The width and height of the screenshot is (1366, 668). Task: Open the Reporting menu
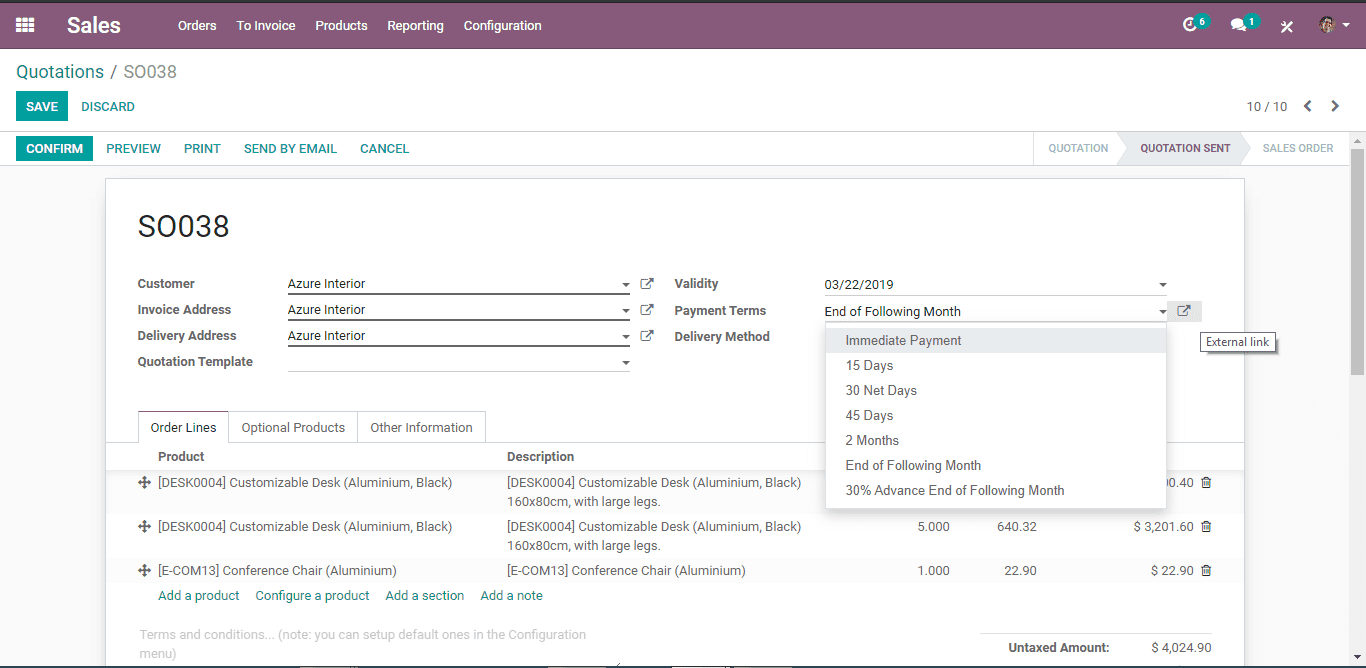click(415, 25)
